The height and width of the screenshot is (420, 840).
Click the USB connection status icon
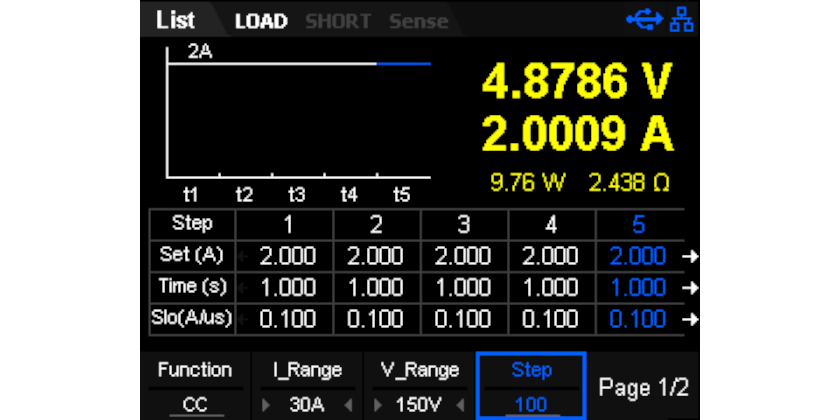pyautogui.click(x=645, y=20)
